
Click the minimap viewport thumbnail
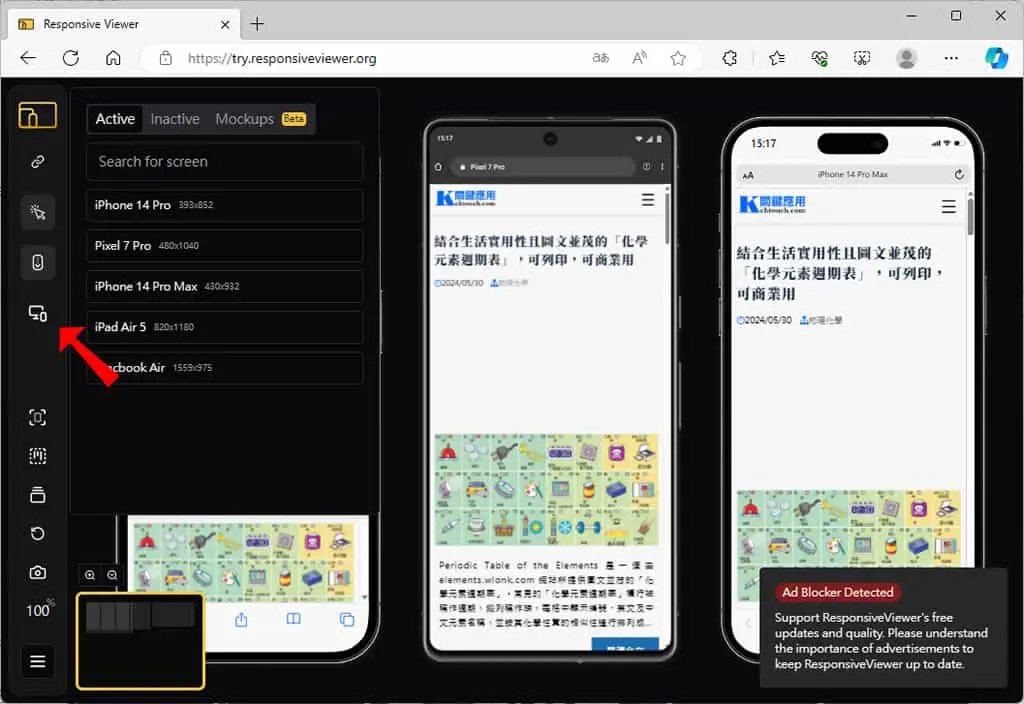point(140,641)
